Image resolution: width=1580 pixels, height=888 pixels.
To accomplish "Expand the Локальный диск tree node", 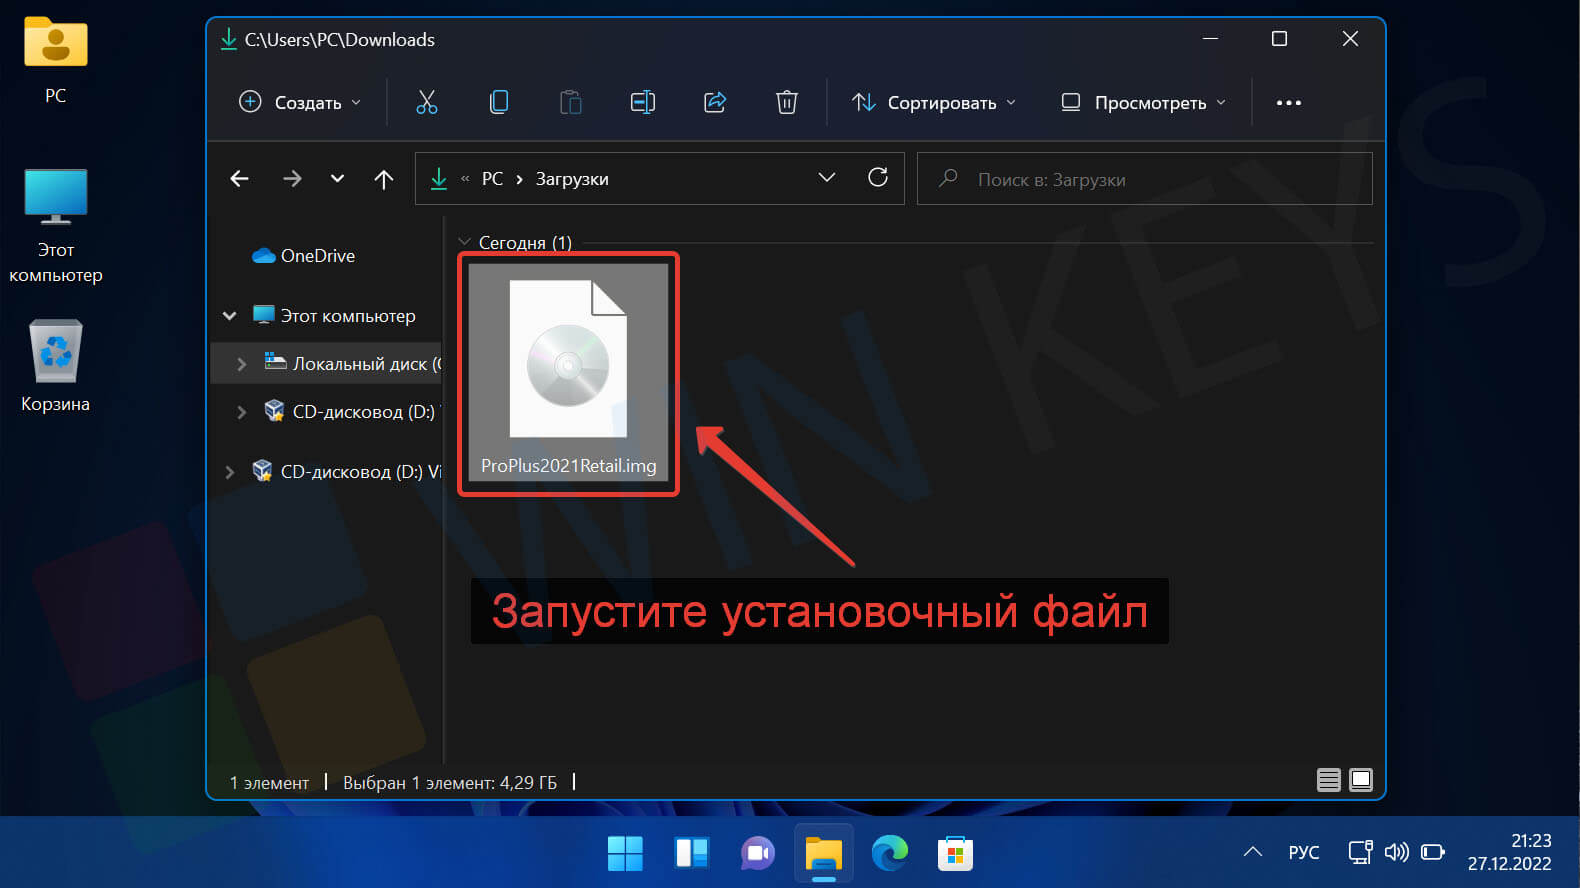I will coord(241,364).
